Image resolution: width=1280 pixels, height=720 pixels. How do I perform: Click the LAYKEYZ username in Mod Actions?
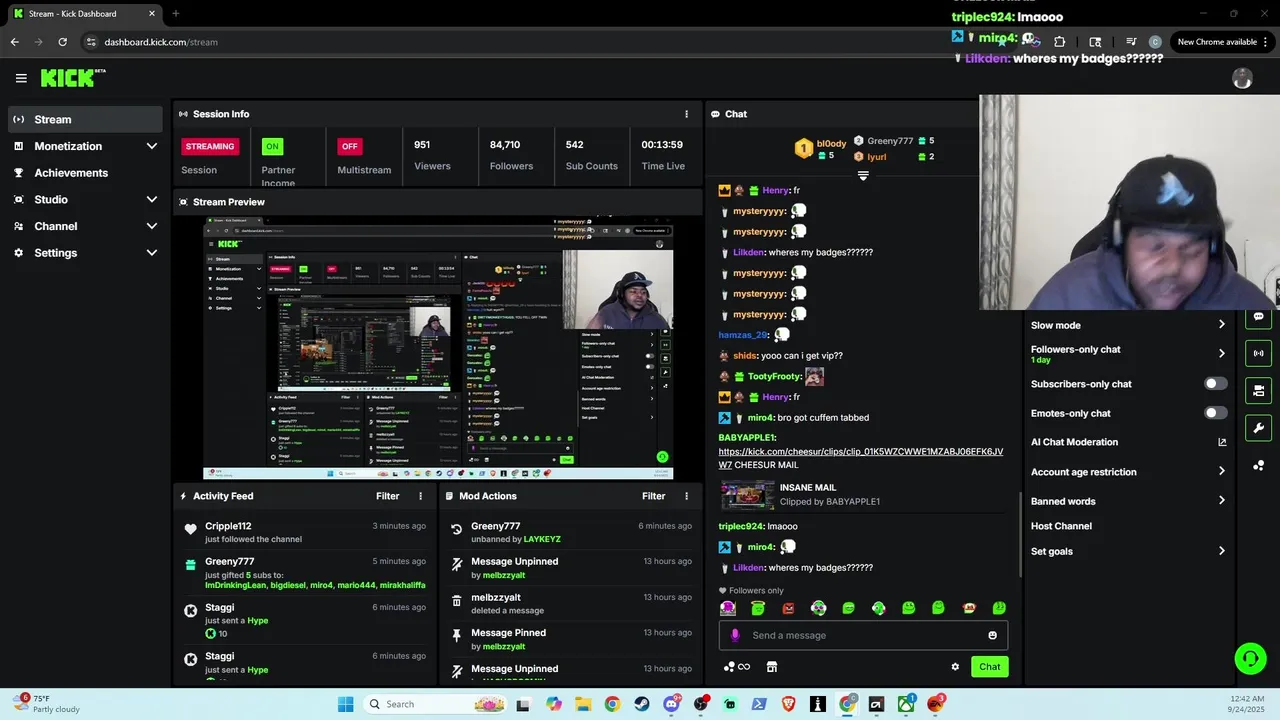point(542,539)
